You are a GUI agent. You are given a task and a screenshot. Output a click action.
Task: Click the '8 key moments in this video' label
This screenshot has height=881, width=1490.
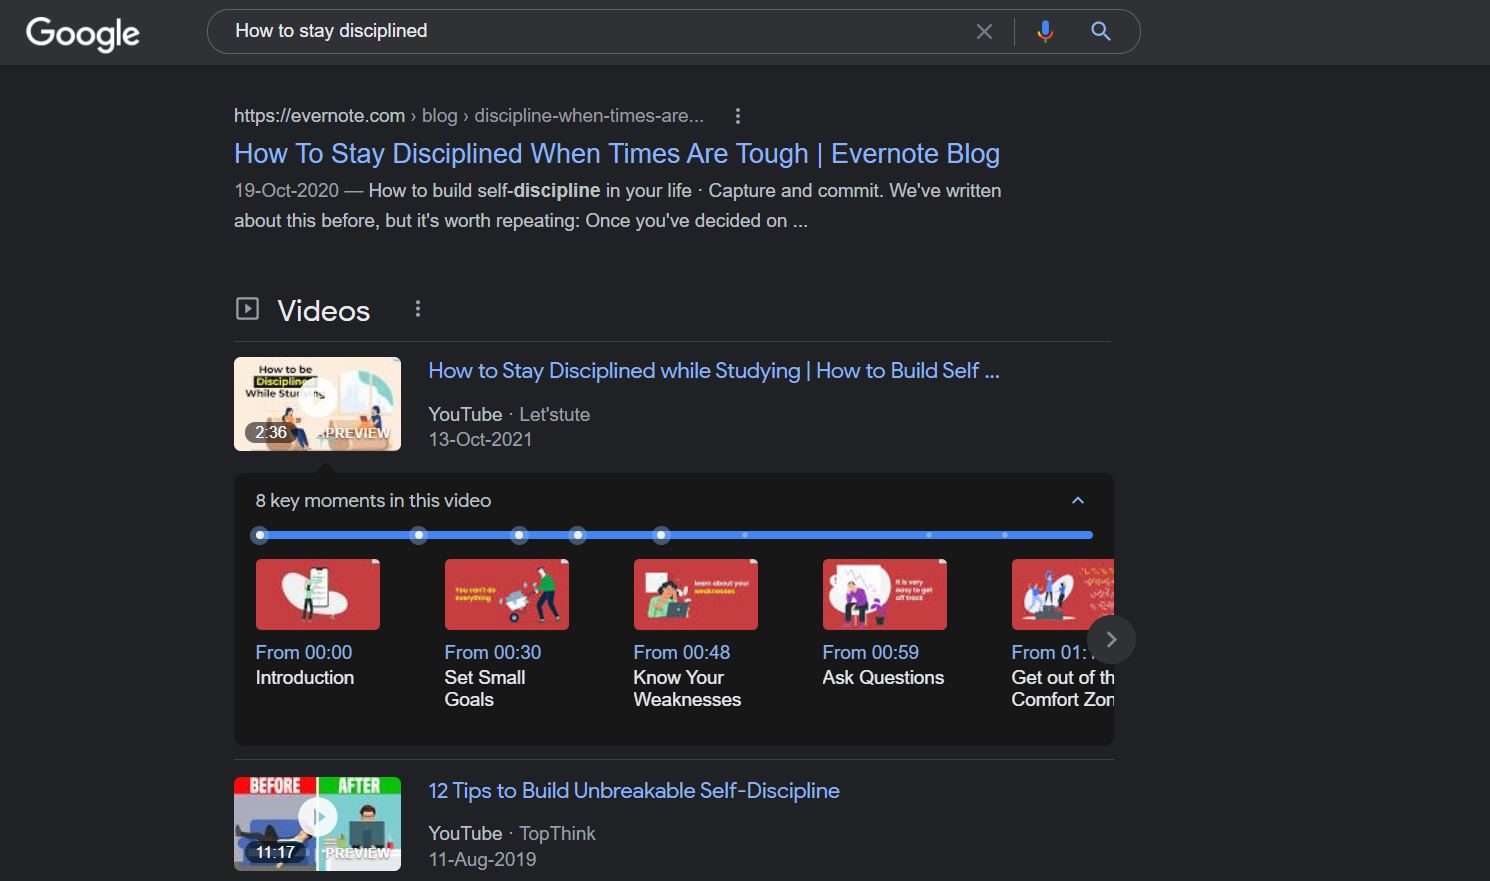[373, 500]
